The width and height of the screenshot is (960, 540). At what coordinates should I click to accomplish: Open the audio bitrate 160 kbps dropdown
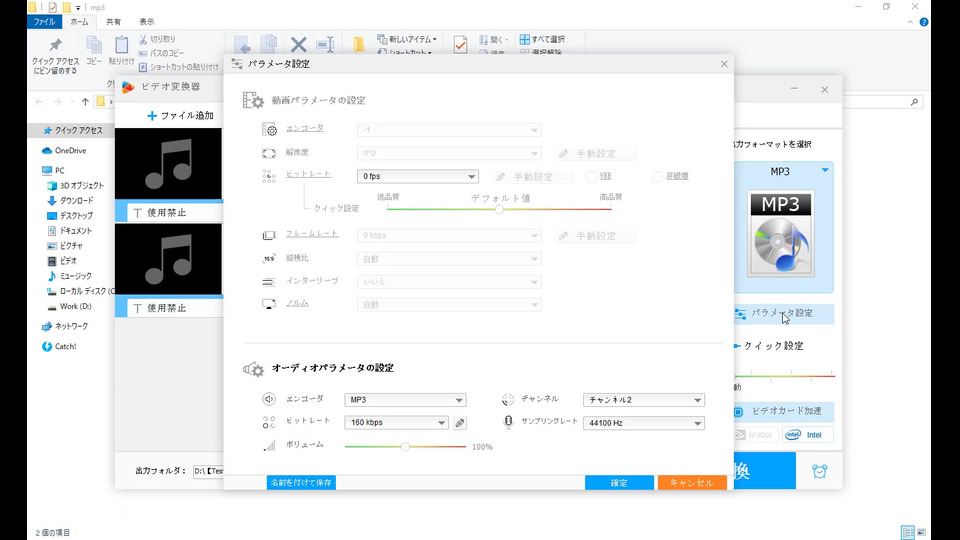396,422
